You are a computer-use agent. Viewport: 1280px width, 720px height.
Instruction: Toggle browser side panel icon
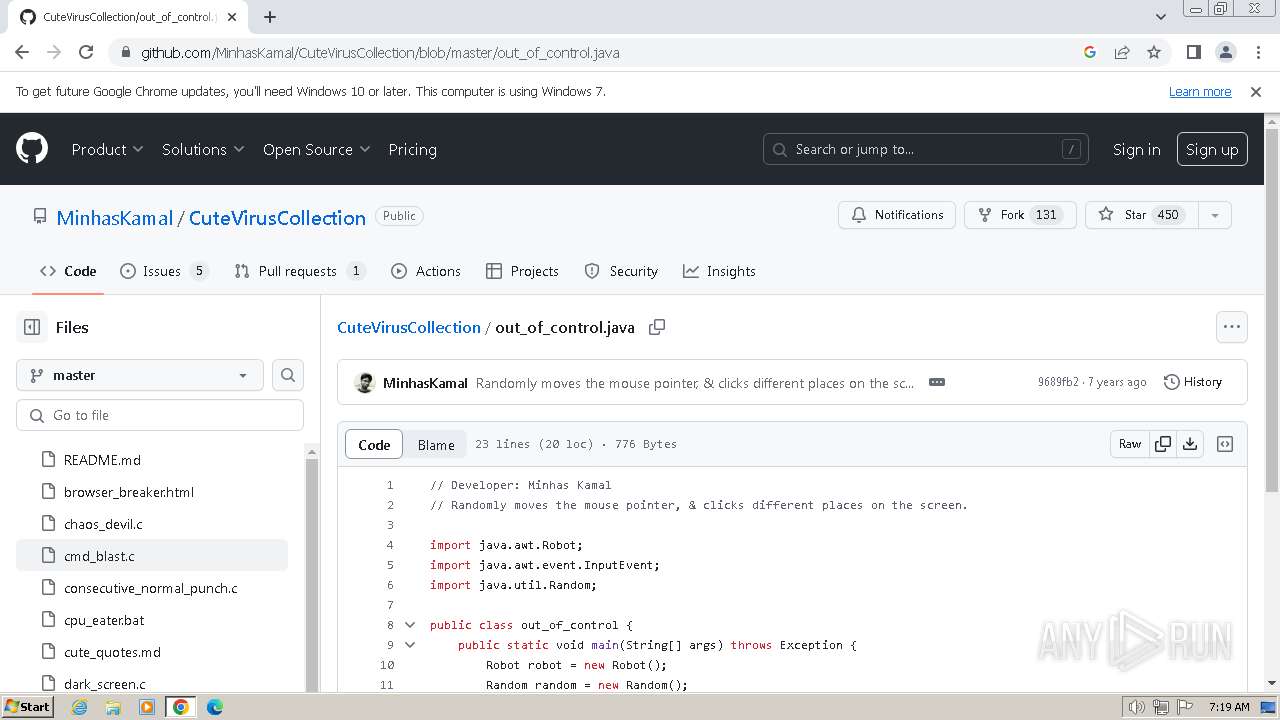1193,52
